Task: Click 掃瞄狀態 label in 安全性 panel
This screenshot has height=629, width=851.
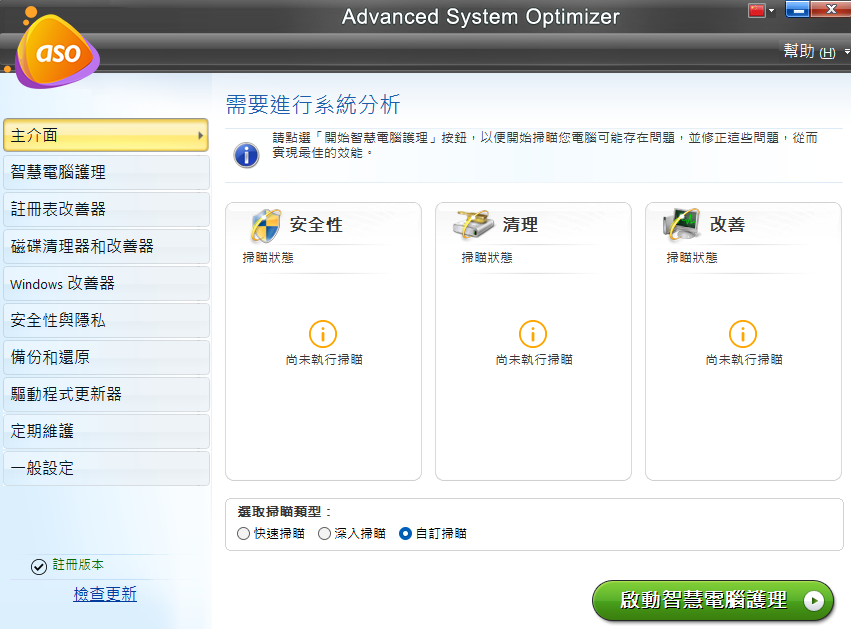Action: 268,258
